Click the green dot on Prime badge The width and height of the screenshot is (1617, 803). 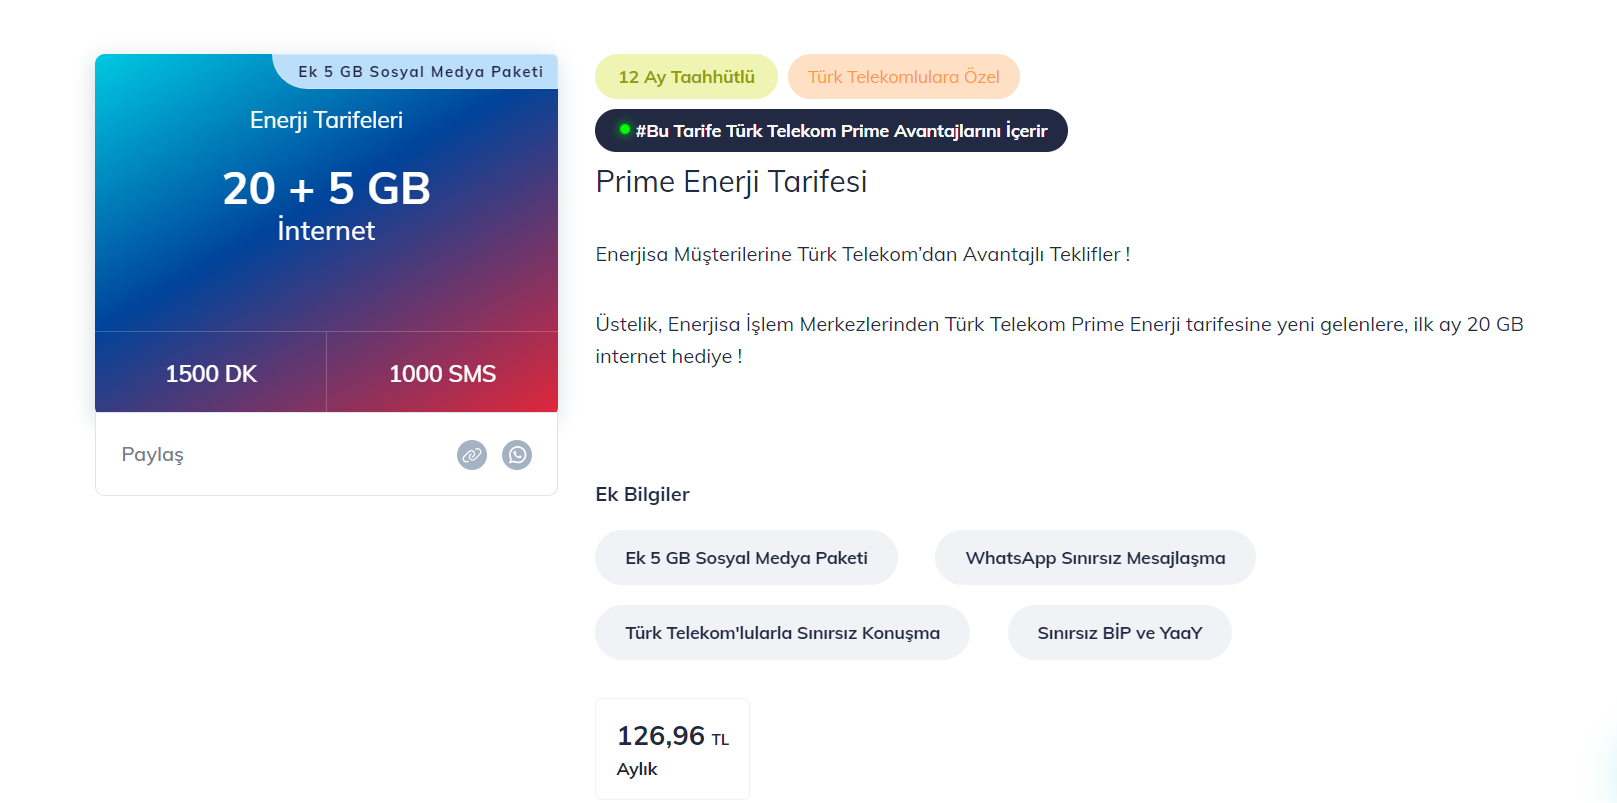[625, 129]
